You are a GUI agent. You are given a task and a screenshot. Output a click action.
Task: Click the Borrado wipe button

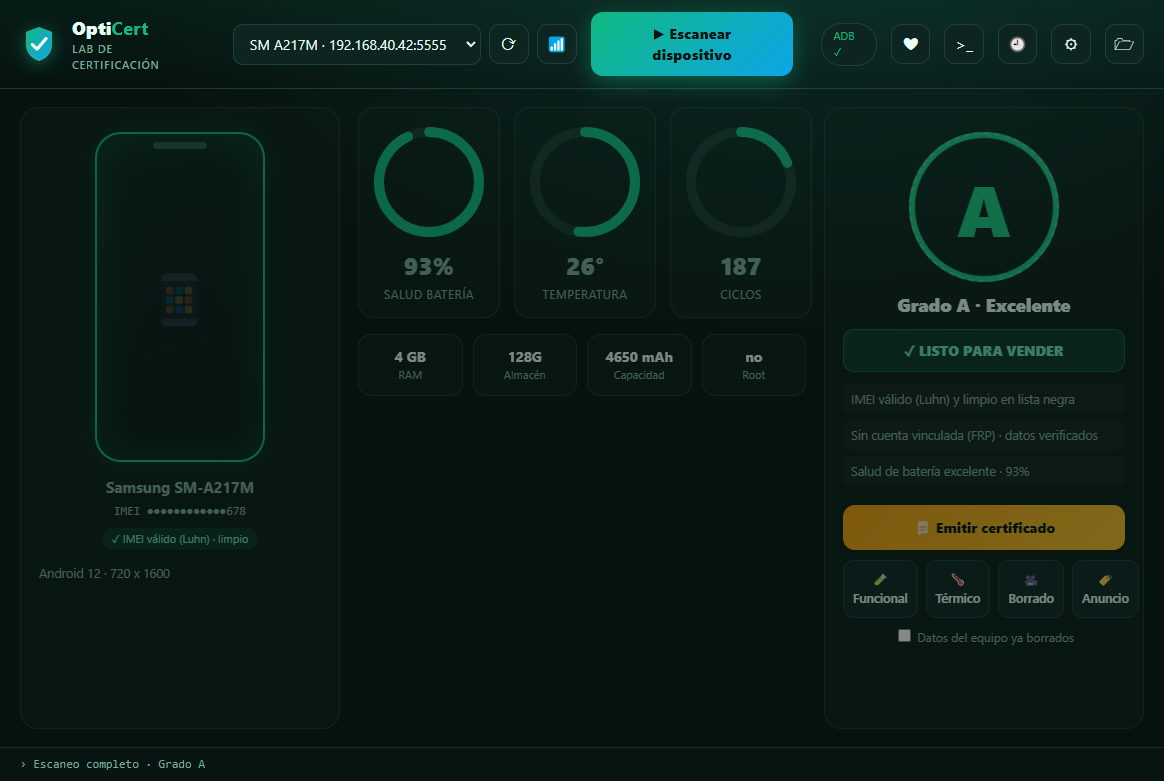coord(1031,589)
